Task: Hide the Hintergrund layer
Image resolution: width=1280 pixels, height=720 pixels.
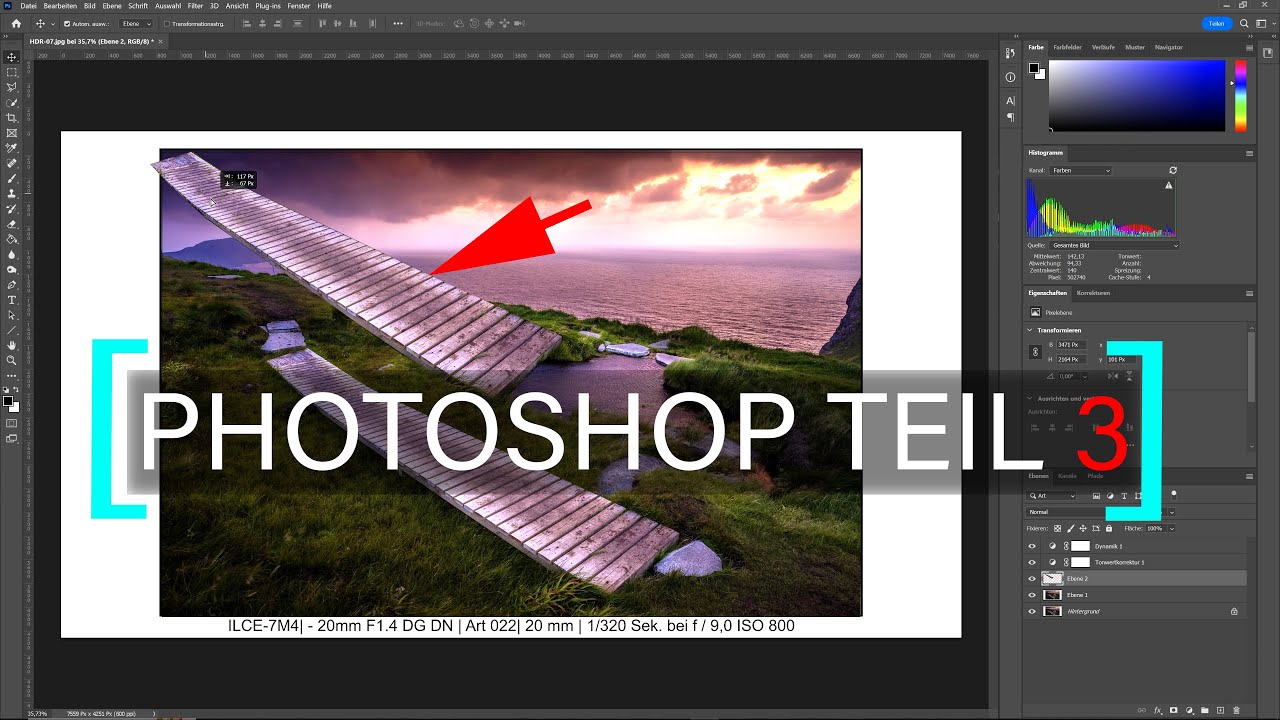Action: click(1032, 611)
